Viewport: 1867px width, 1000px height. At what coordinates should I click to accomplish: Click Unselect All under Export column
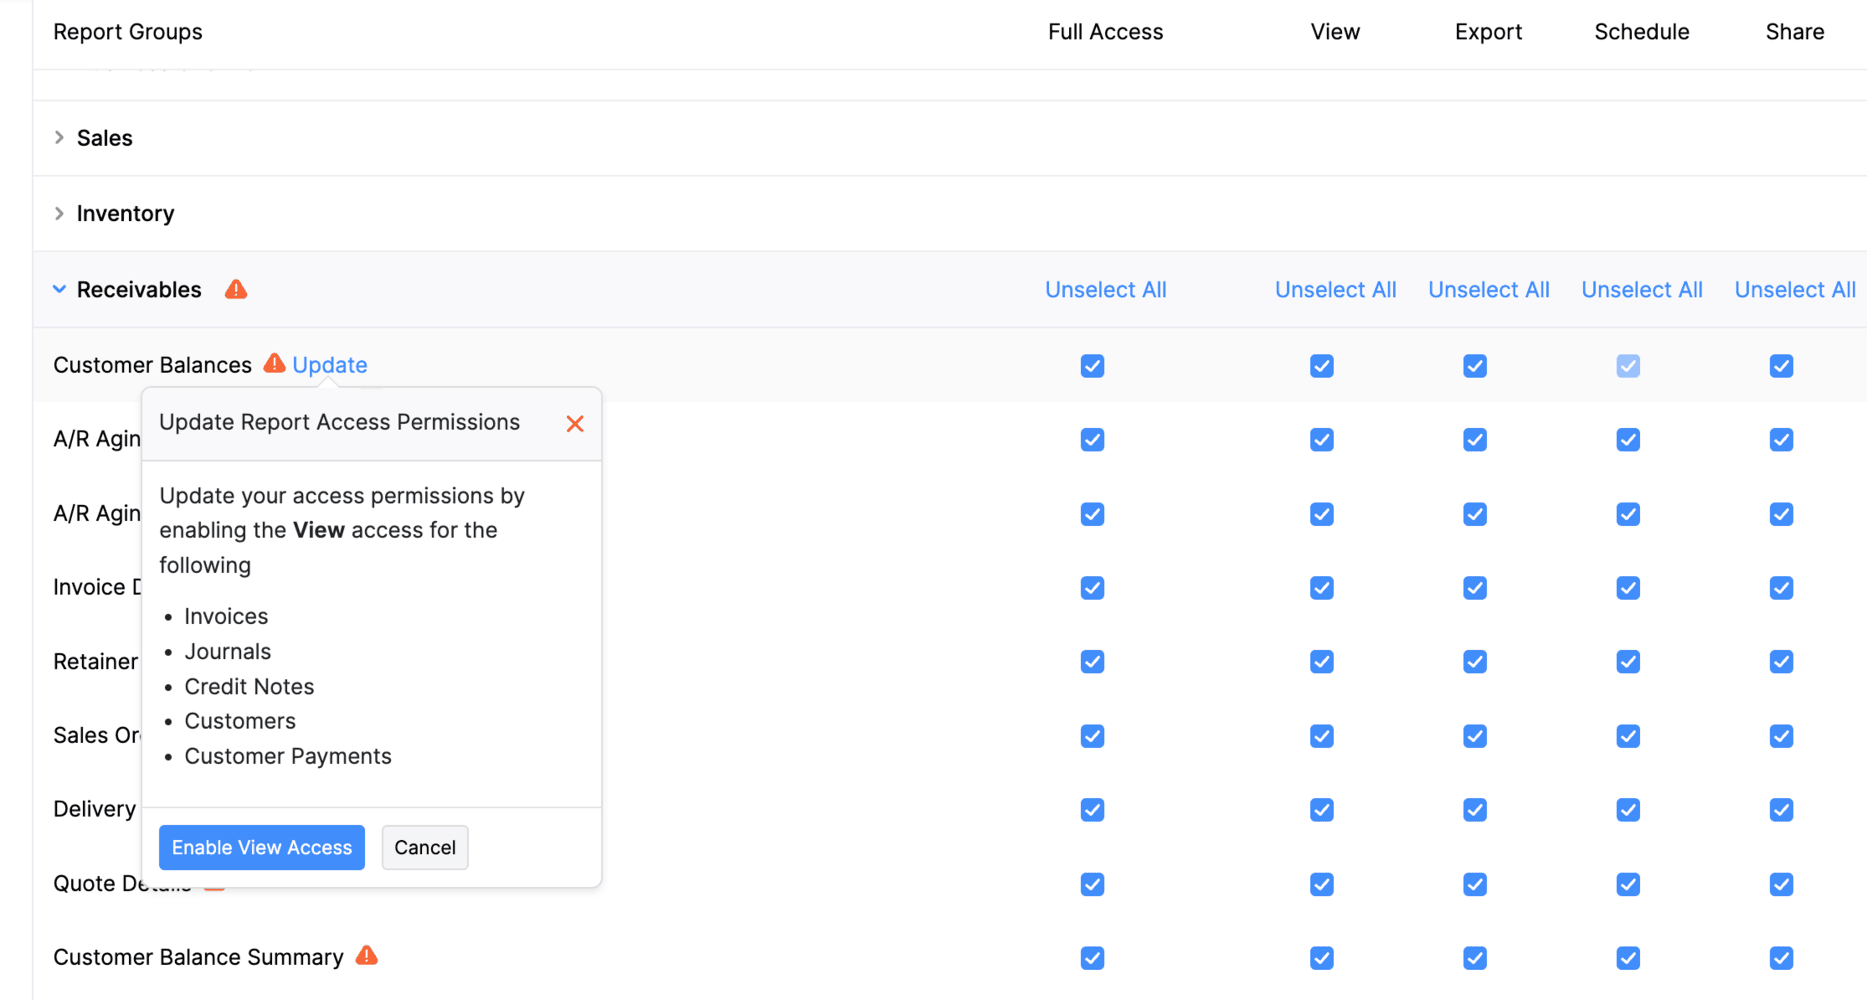pyautogui.click(x=1488, y=290)
